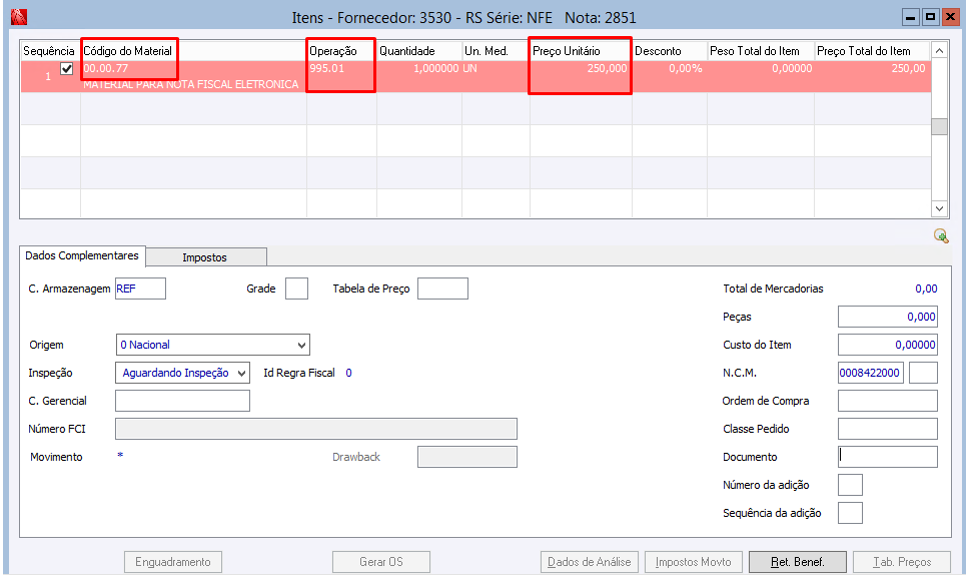Click quantity cell 1,000000
This screenshot has height=579, width=966.
point(436,68)
